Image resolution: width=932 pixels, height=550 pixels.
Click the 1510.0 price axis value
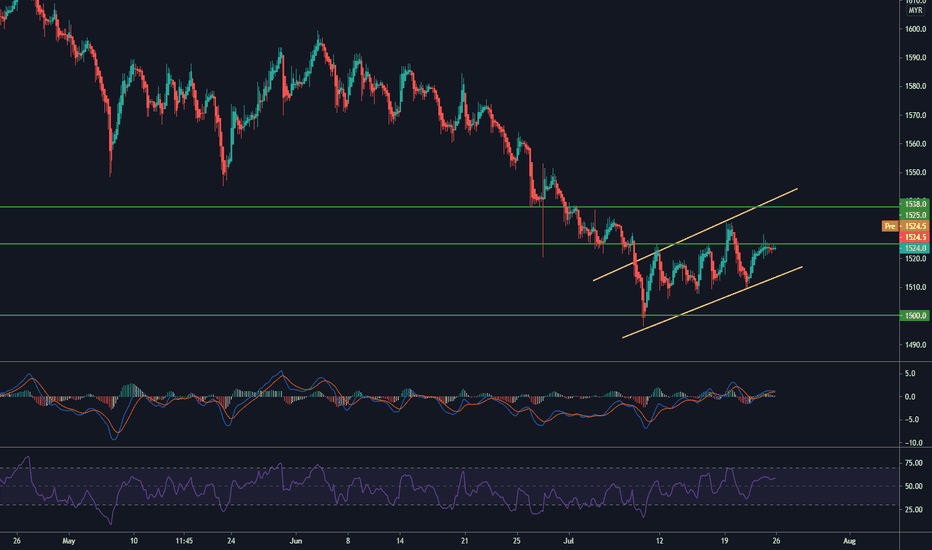pyautogui.click(x=915, y=287)
